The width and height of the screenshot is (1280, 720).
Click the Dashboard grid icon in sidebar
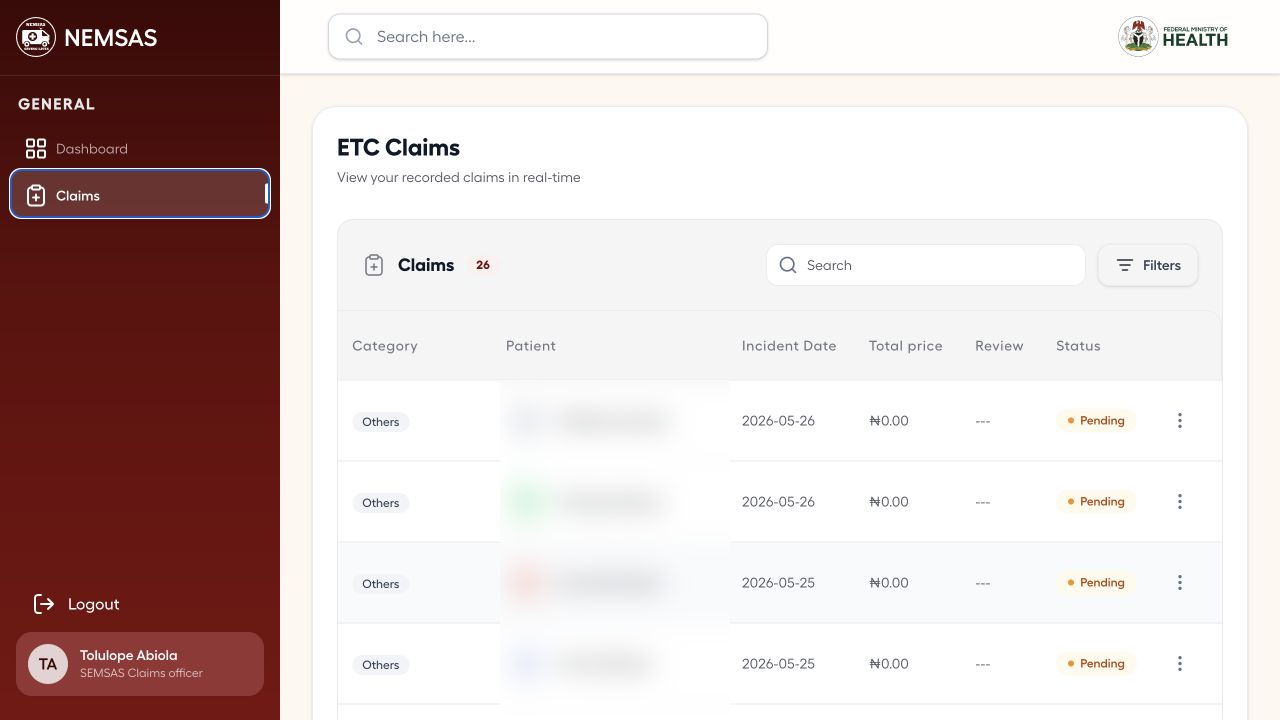(x=36, y=149)
